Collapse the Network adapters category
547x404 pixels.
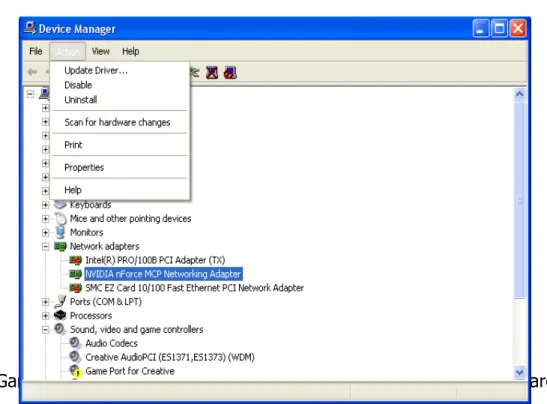click(x=45, y=247)
